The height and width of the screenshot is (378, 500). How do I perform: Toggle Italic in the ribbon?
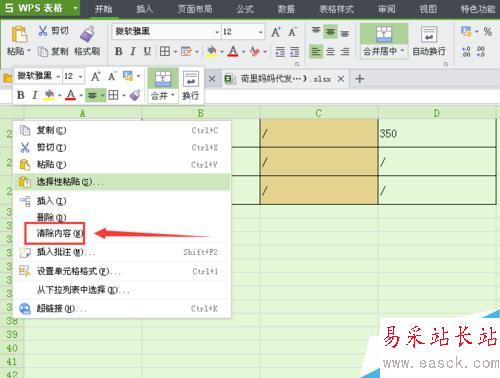coord(133,51)
